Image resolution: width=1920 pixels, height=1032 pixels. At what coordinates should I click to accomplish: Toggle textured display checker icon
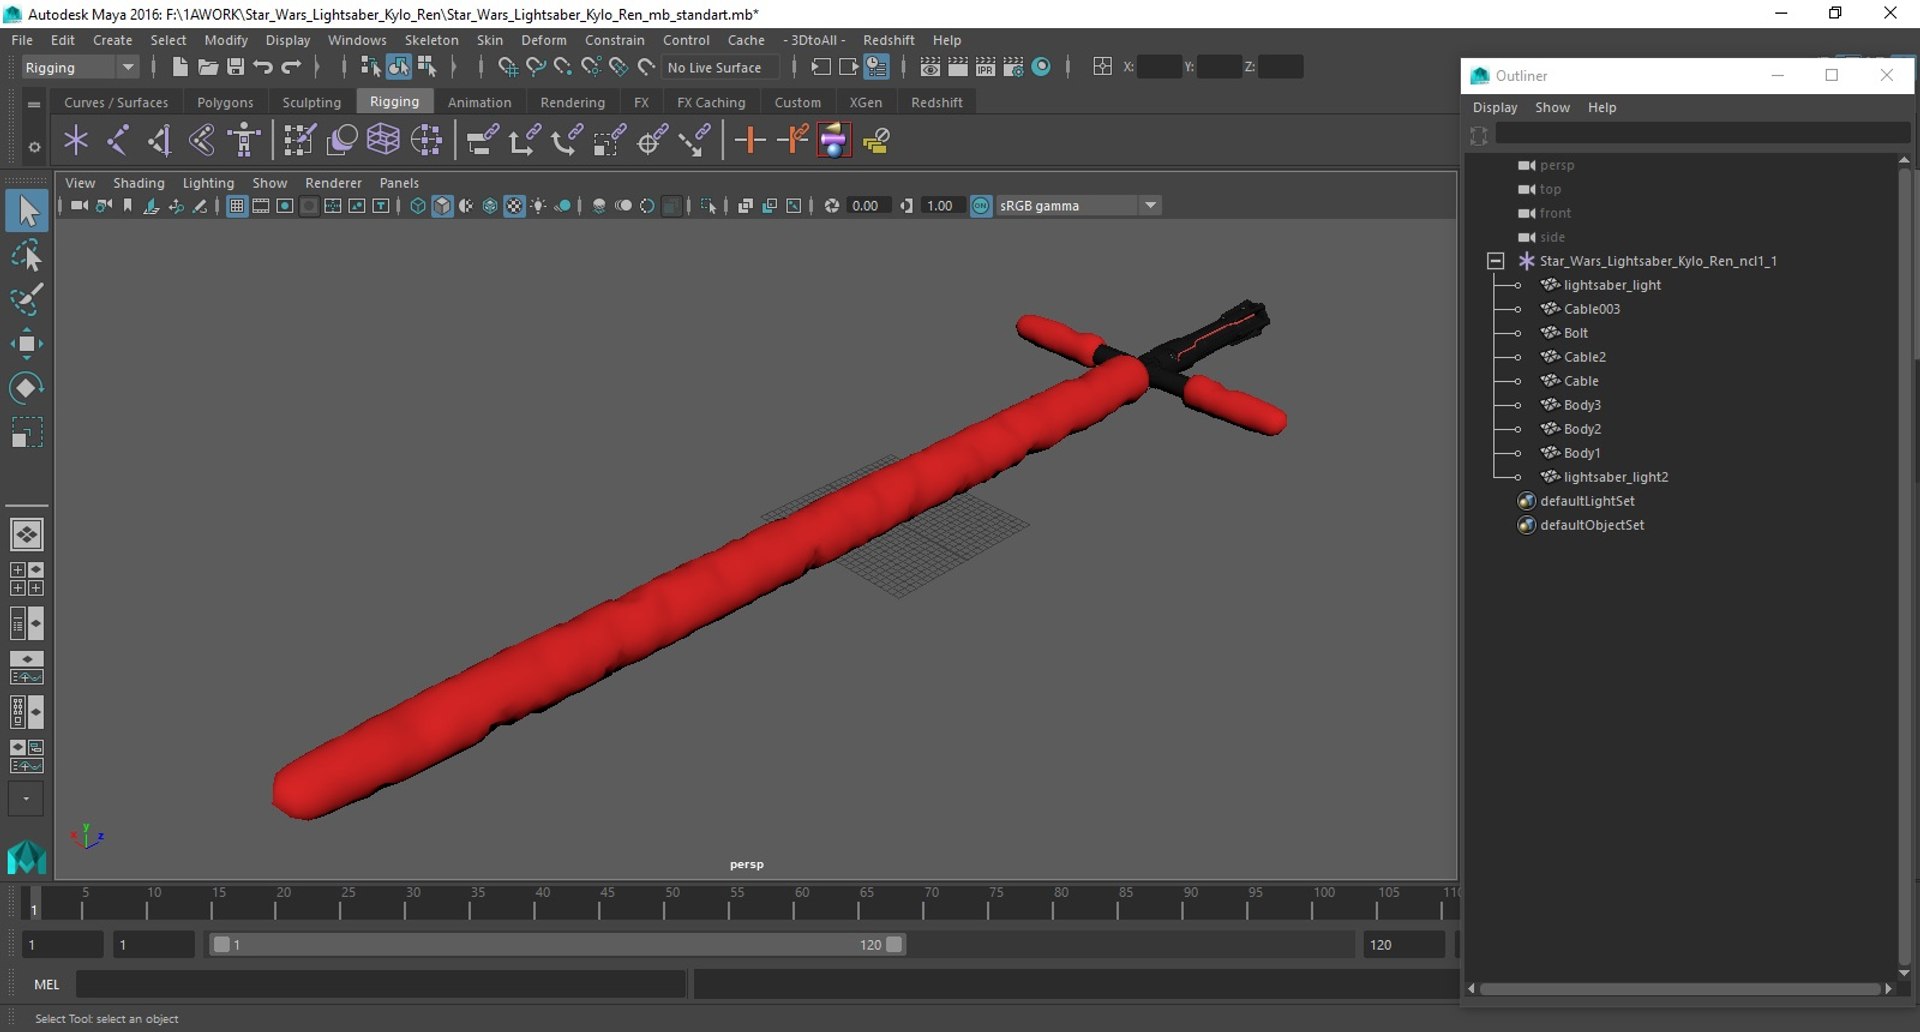coord(514,206)
